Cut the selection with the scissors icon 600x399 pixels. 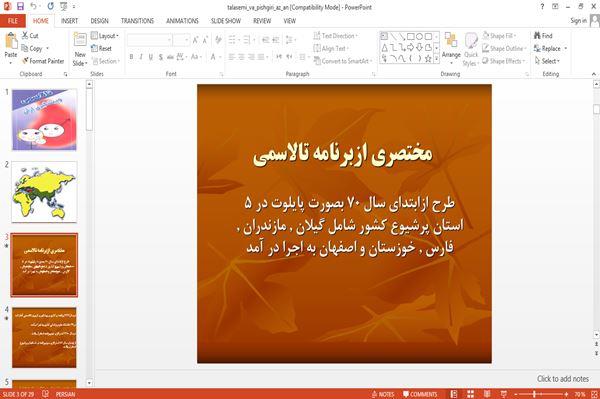pos(25,36)
